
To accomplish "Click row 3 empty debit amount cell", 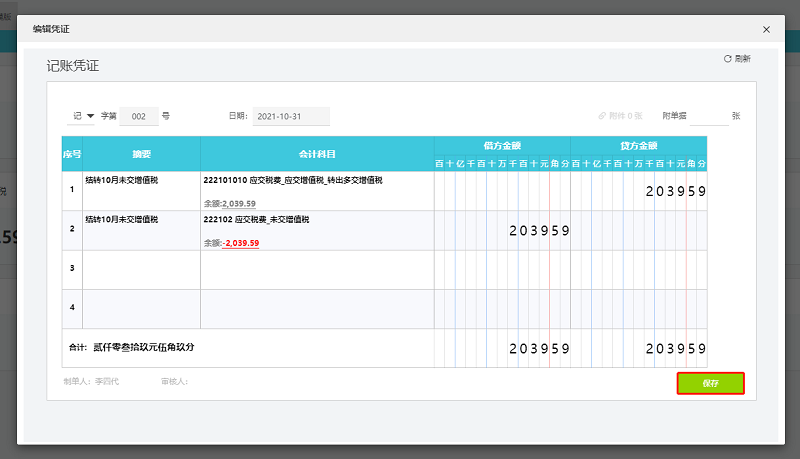I will click(502, 269).
